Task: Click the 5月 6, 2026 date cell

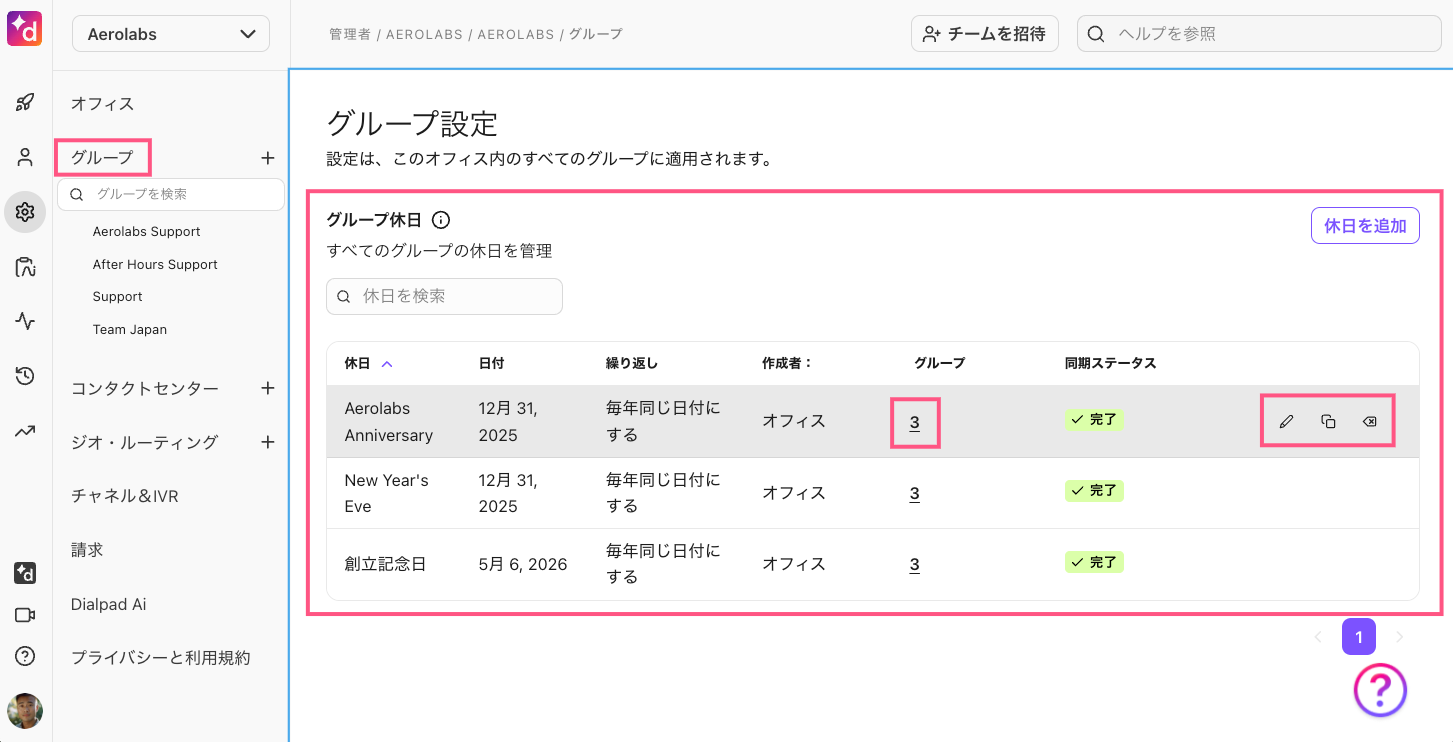Action: point(523,564)
